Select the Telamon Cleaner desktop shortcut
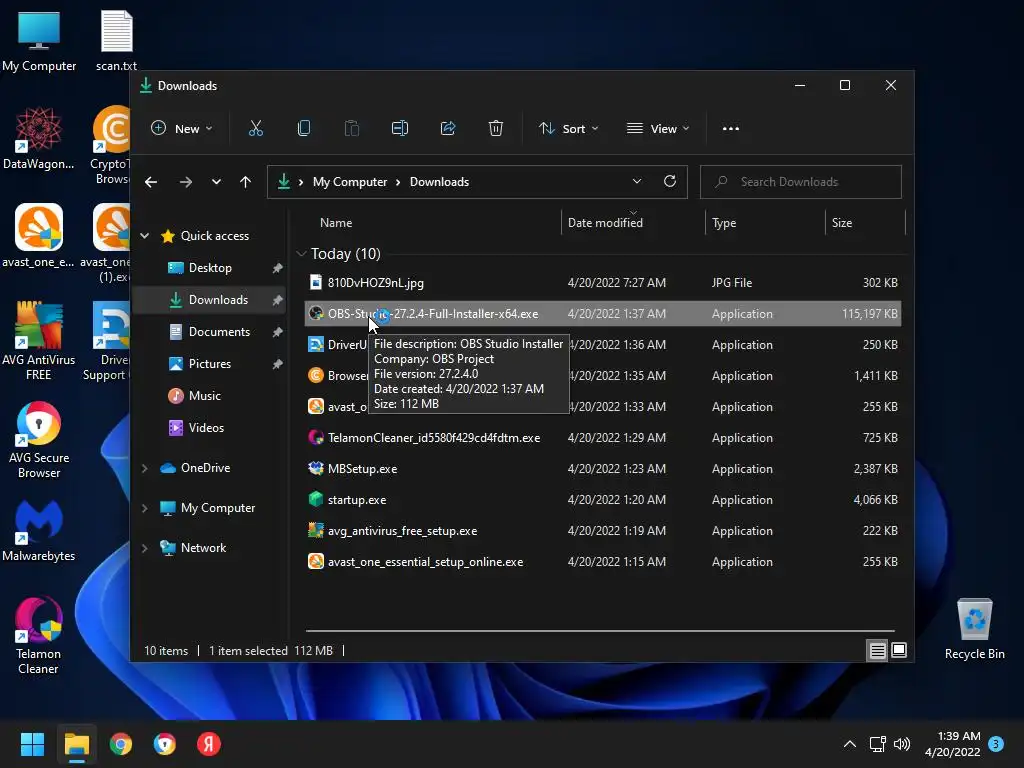1024x768 pixels. point(39,635)
